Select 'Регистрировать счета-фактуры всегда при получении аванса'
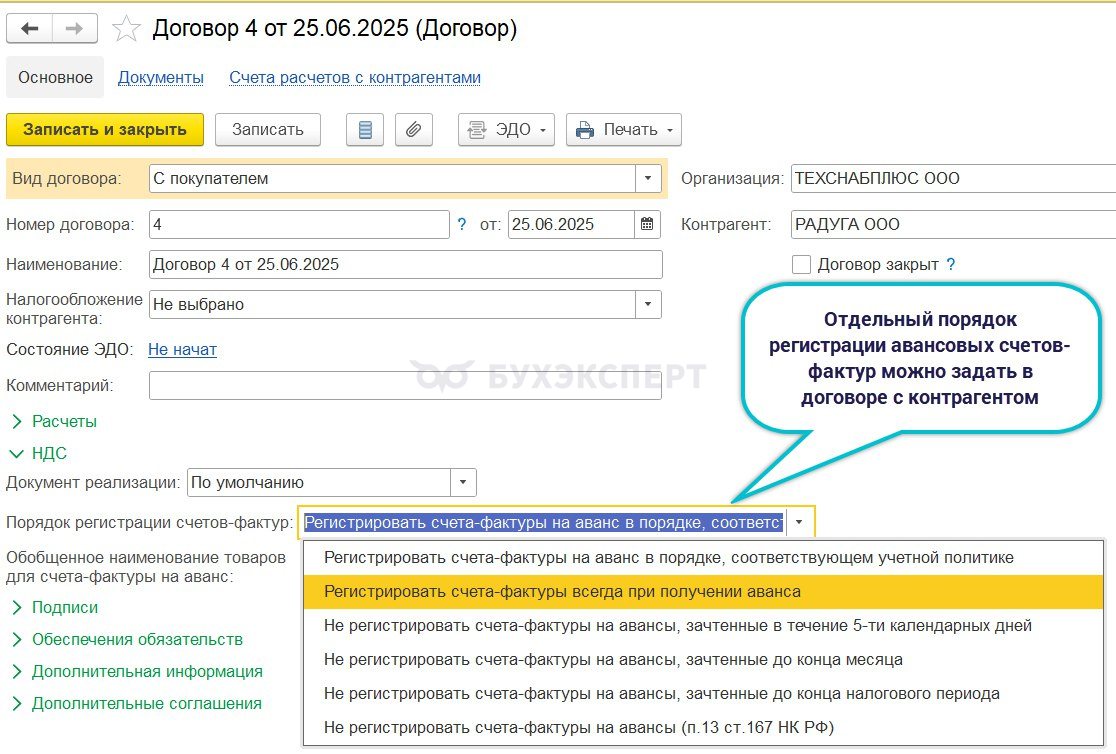 (703, 592)
